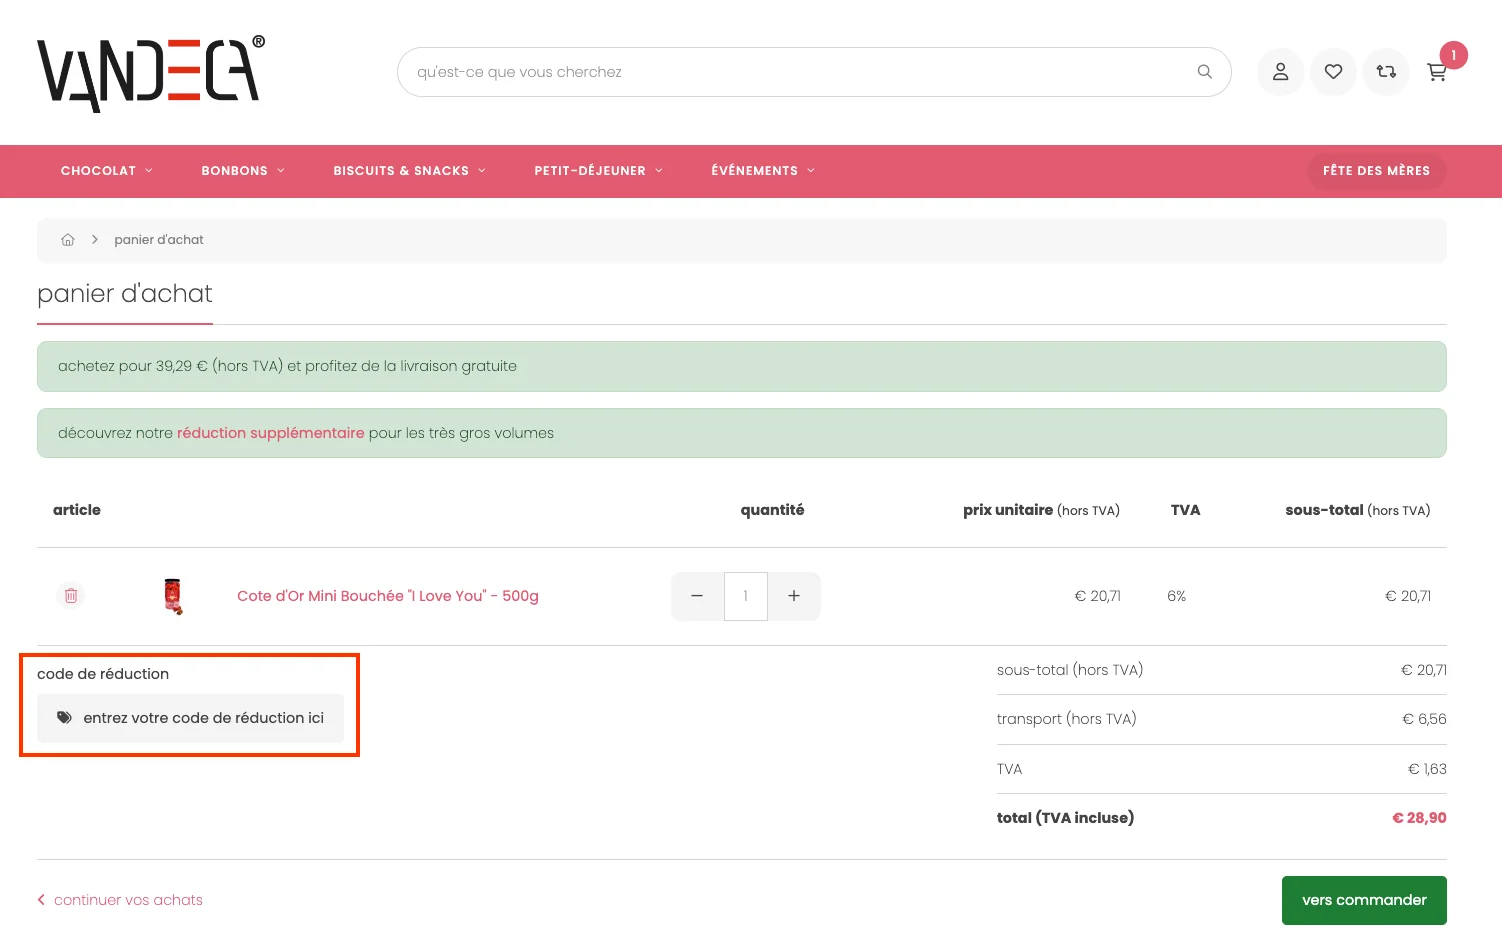This screenshot has width=1502, height=951.
Task: Click the "prix unitaire" column header
Action: coord(1041,510)
